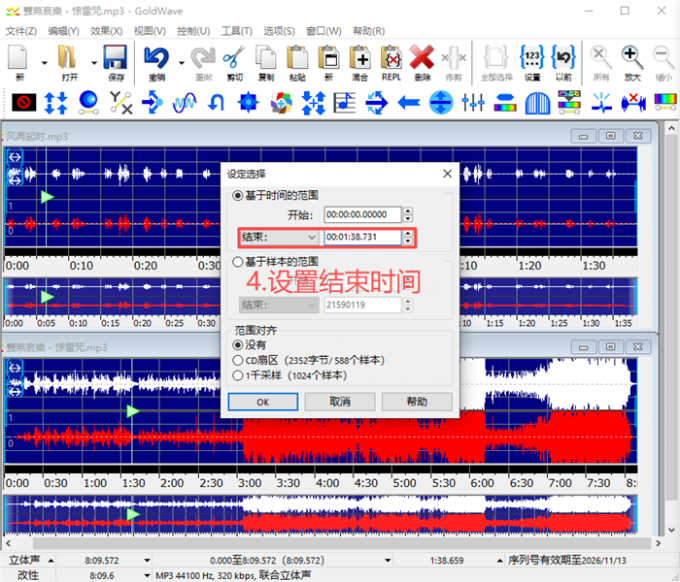Select the sample-based range (基于样本的范围) radio button
Screen dimensions: 680x582
pyautogui.click(x=238, y=262)
